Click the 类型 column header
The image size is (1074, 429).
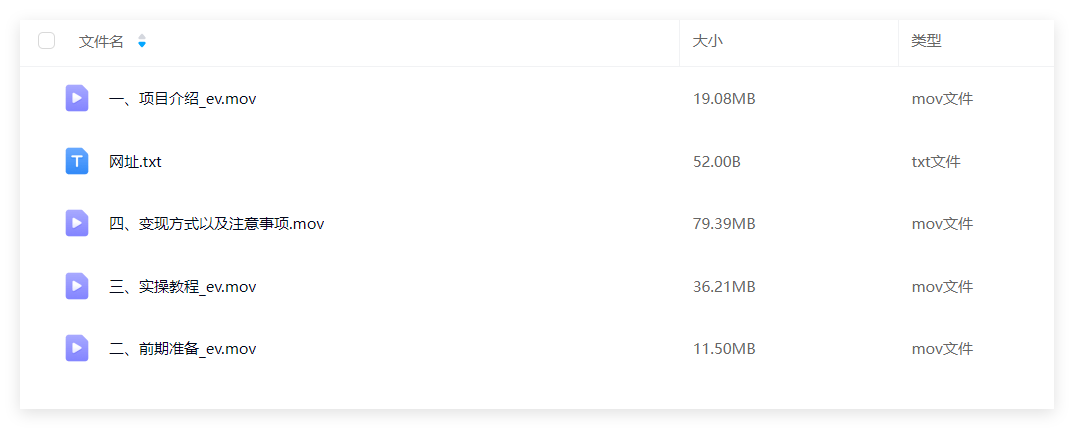click(926, 41)
